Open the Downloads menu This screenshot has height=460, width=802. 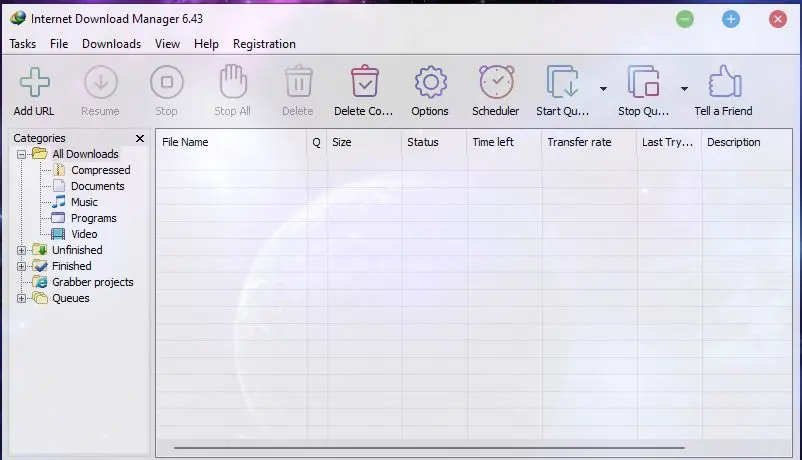click(112, 44)
